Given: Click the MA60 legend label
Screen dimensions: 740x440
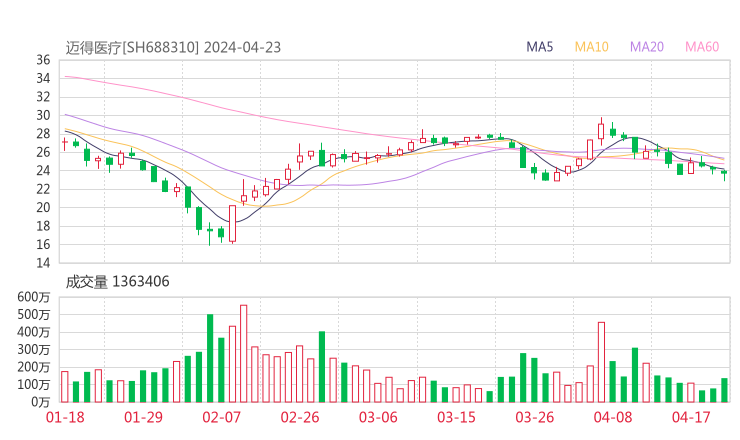Looking at the screenshot, I should (702, 47).
